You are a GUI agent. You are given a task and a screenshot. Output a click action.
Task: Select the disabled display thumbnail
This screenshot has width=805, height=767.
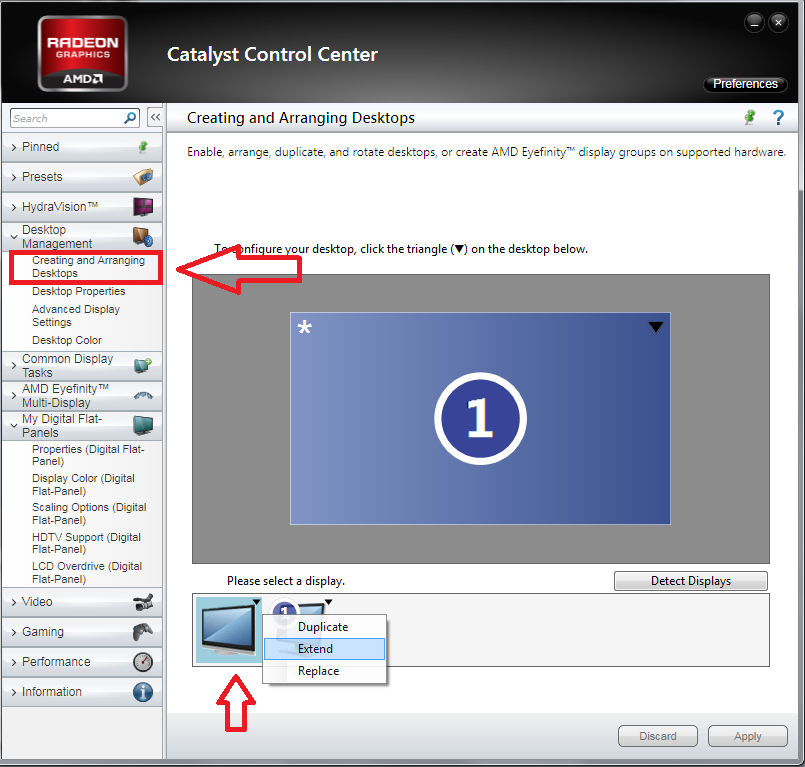pyautogui.click(x=228, y=630)
